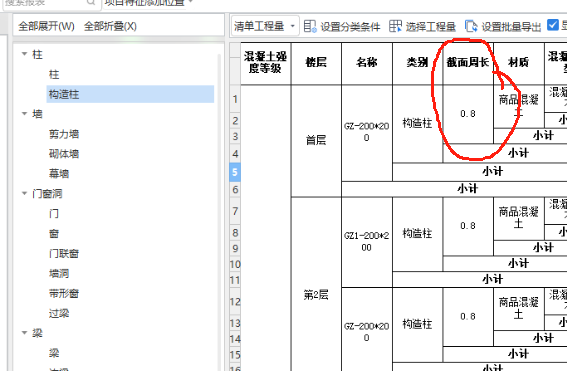Screen dimensions: 567x371
Task: Select 剪力墙 in the tree
Action: (x=64, y=134)
